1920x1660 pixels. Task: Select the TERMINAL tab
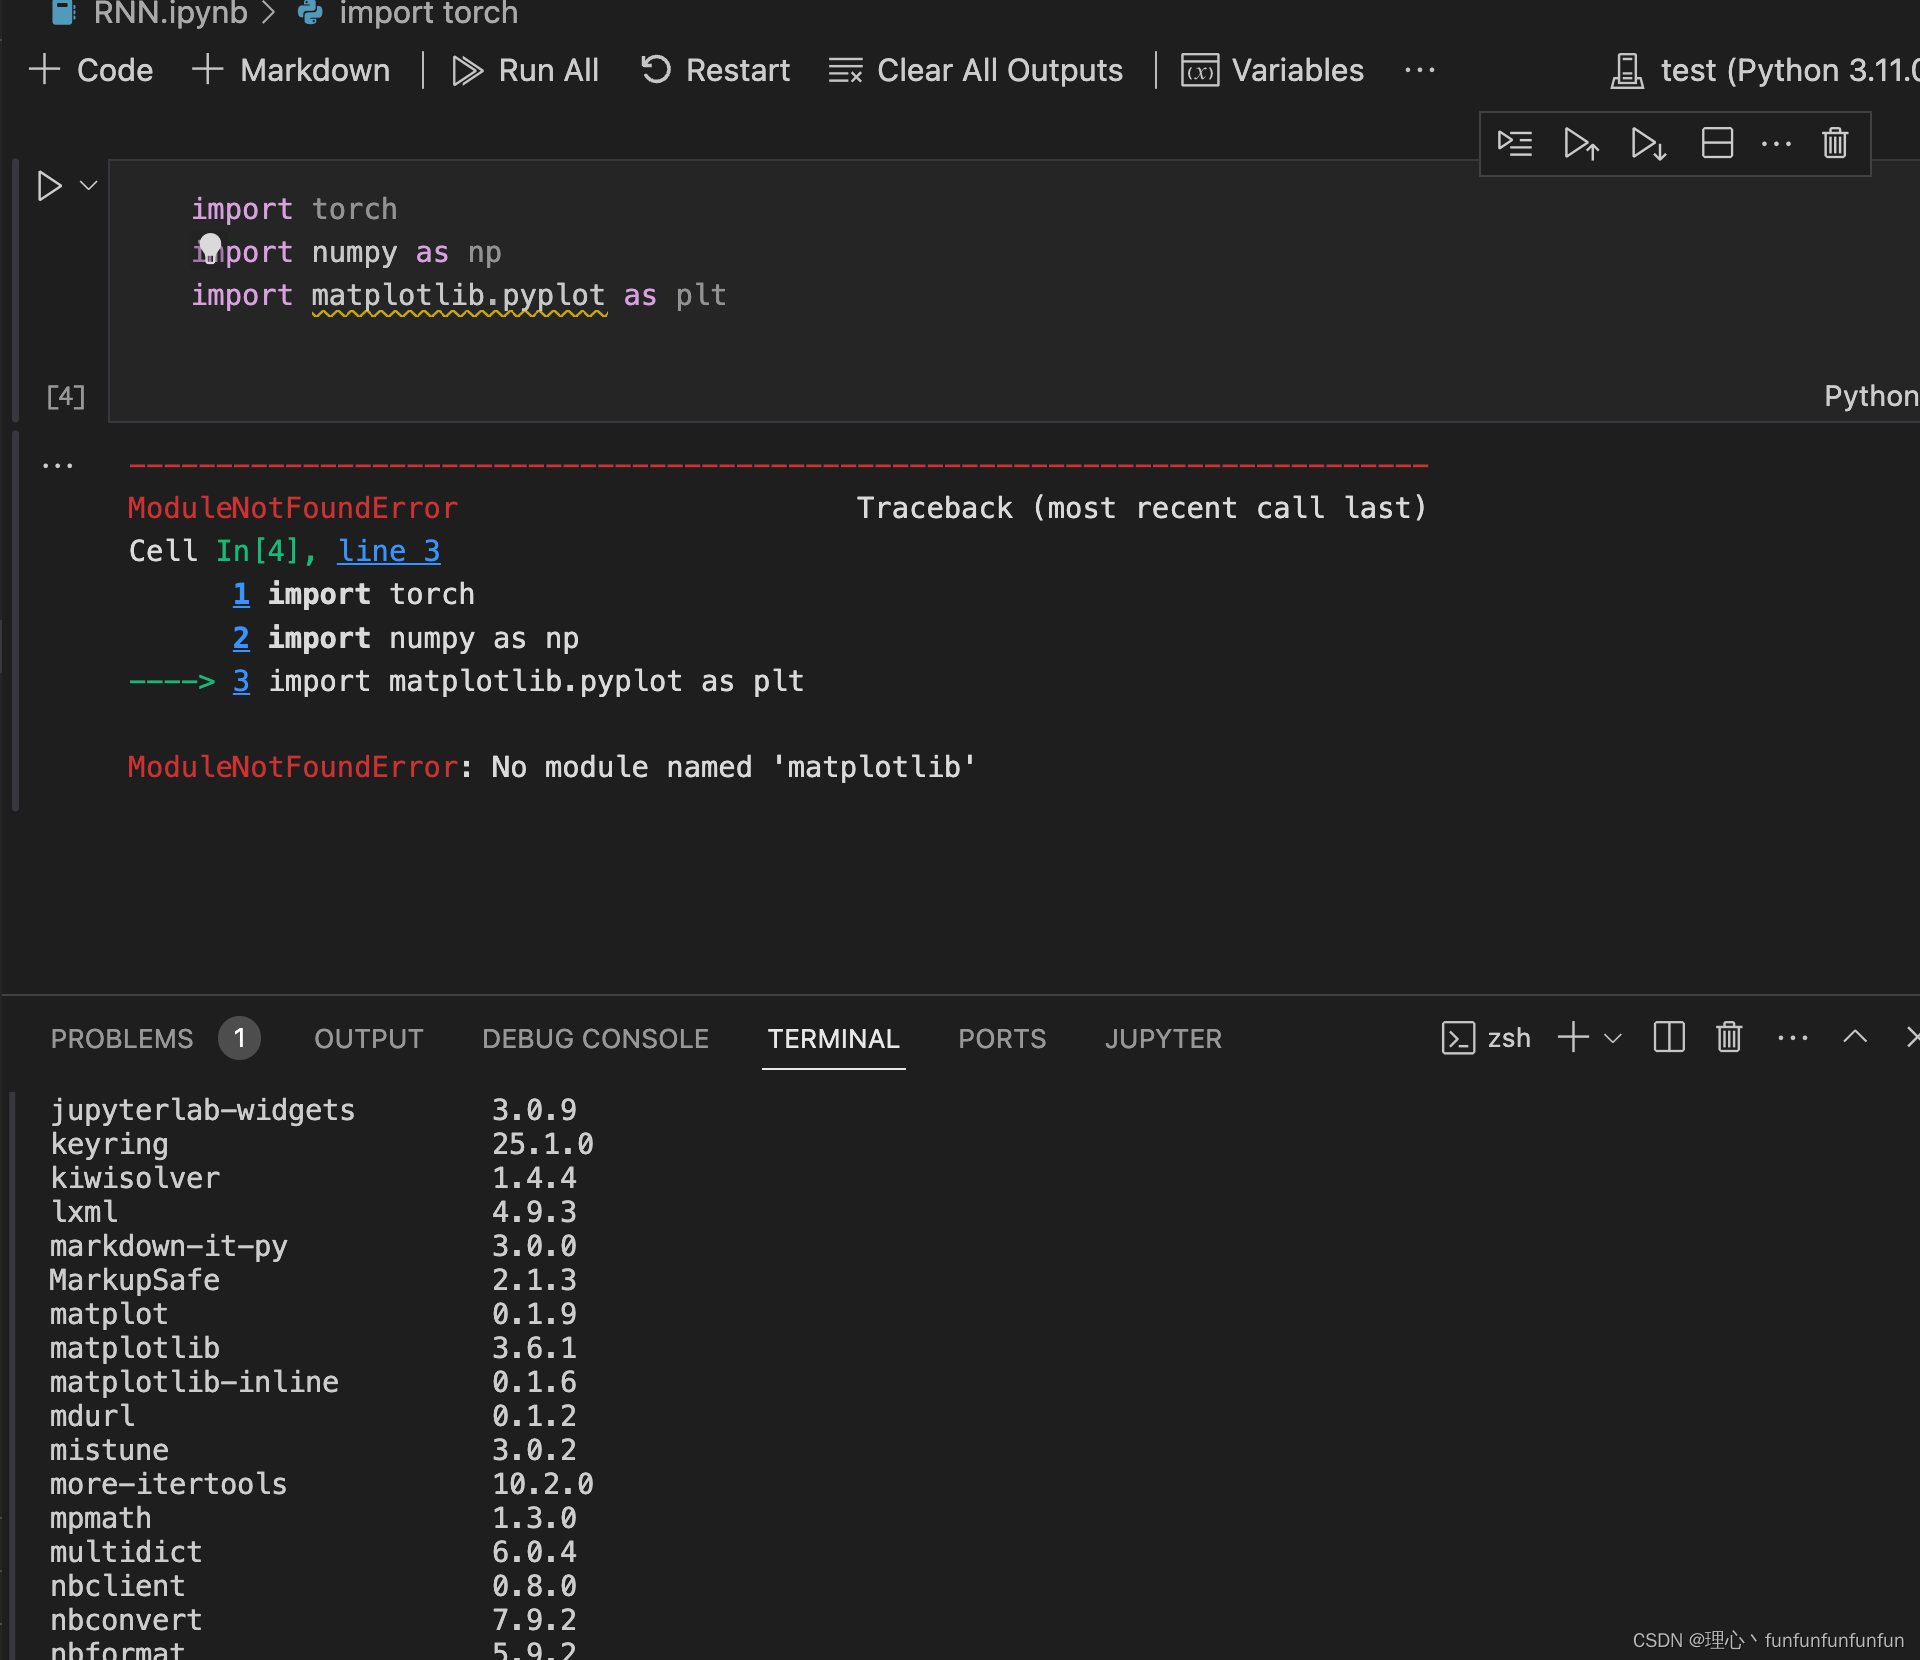coord(833,1038)
